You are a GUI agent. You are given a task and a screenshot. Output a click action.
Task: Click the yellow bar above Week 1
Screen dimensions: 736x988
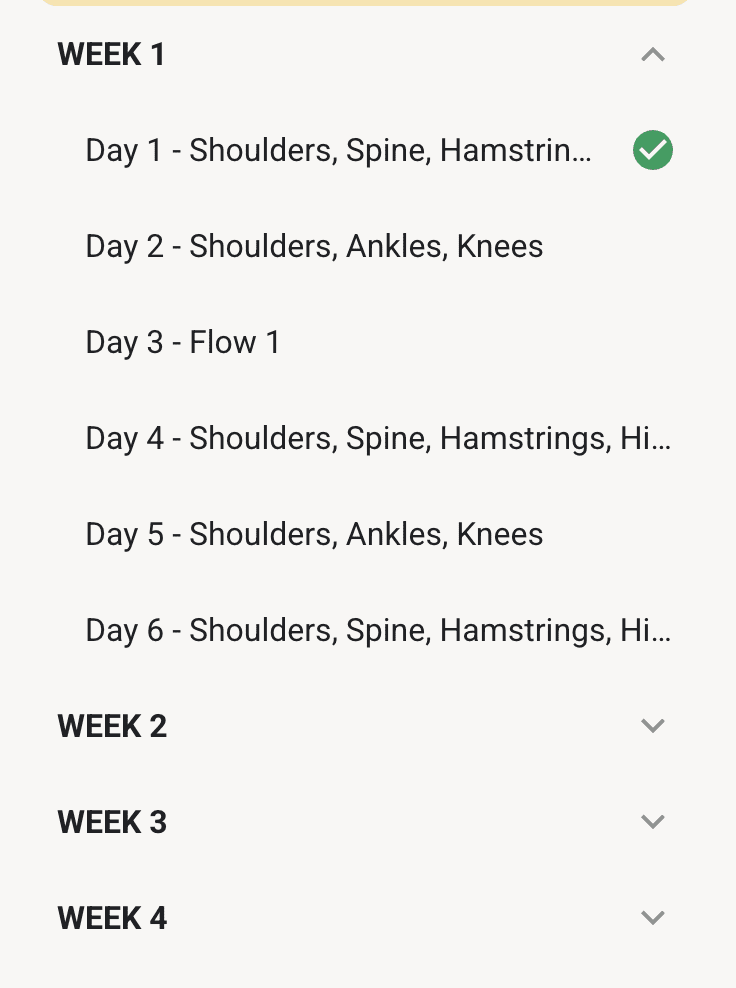click(366, 3)
